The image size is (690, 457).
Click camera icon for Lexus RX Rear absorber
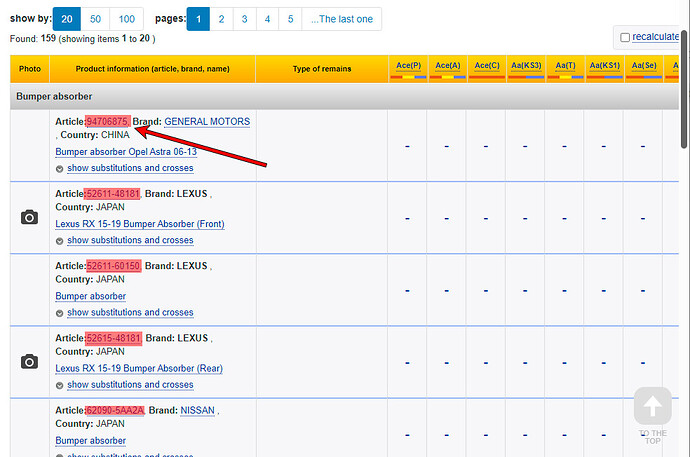click(29, 361)
